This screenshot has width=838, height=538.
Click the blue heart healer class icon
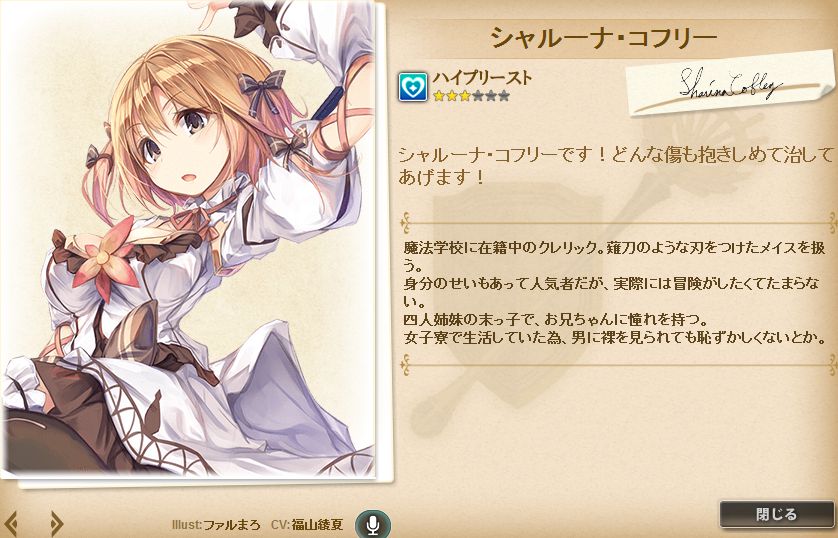pos(413,87)
